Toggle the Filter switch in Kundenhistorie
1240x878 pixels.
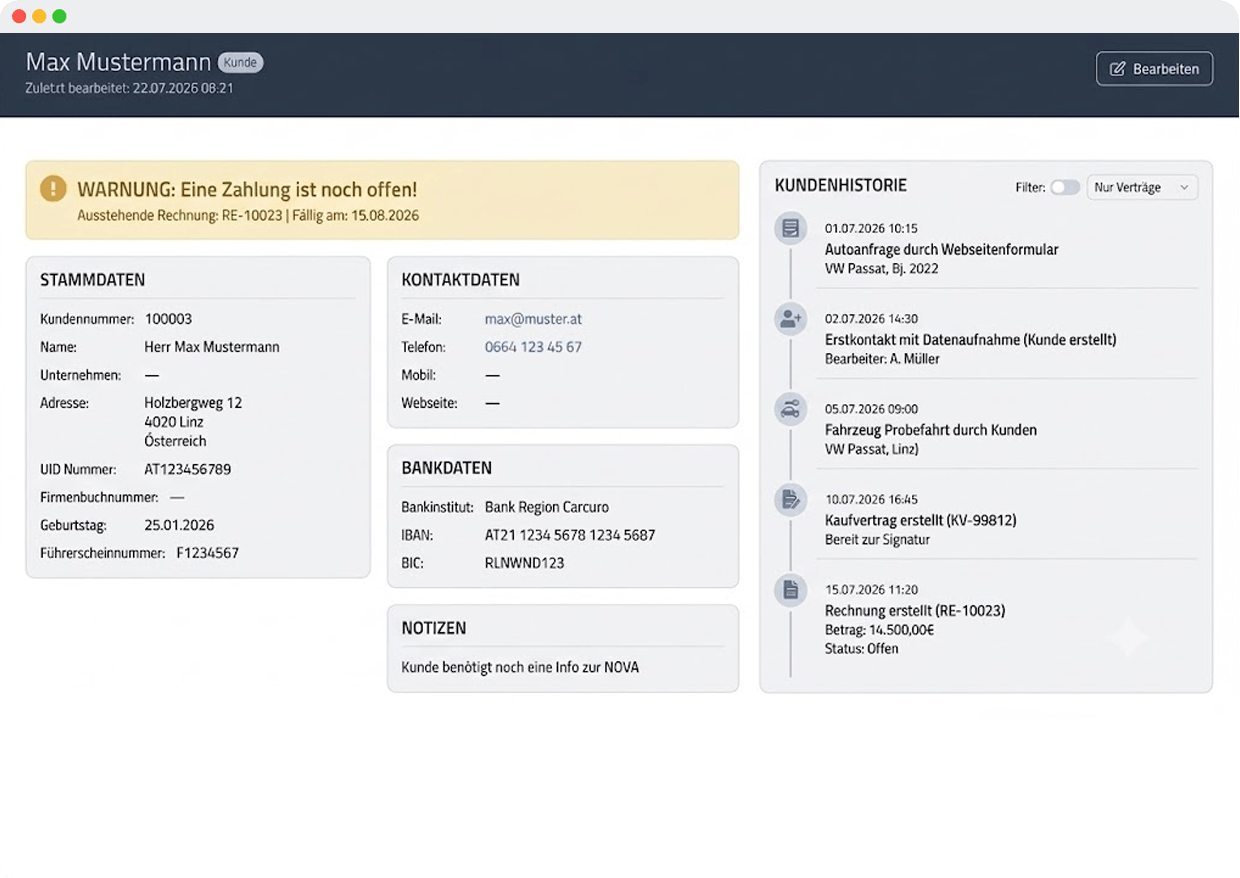pyautogui.click(x=1065, y=187)
